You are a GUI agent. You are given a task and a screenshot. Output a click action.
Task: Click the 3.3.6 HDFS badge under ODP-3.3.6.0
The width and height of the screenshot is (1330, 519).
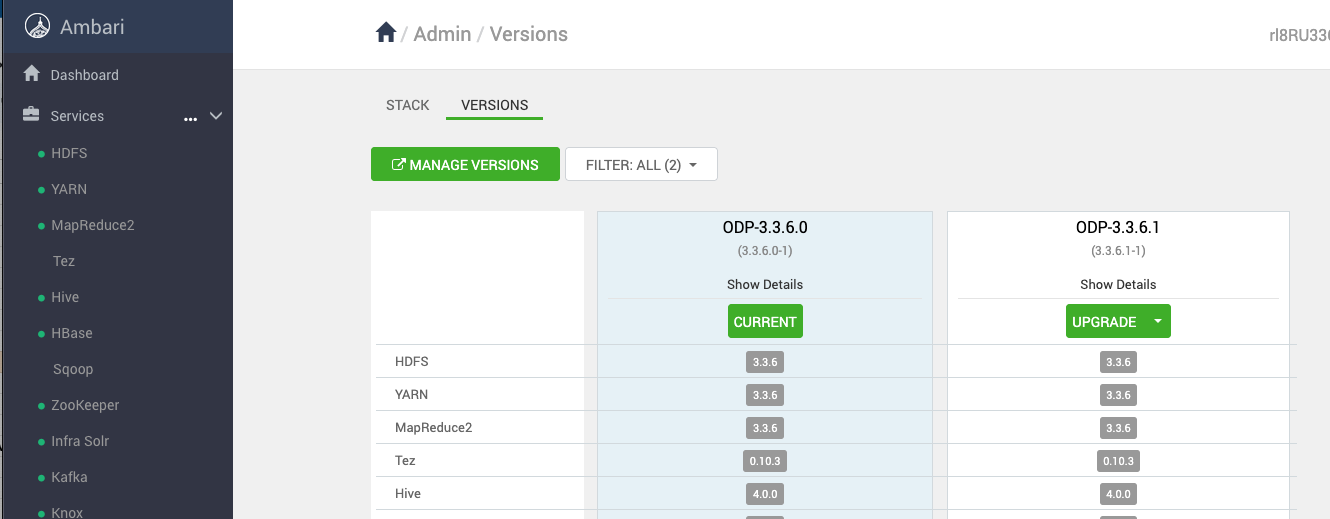(765, 362)
